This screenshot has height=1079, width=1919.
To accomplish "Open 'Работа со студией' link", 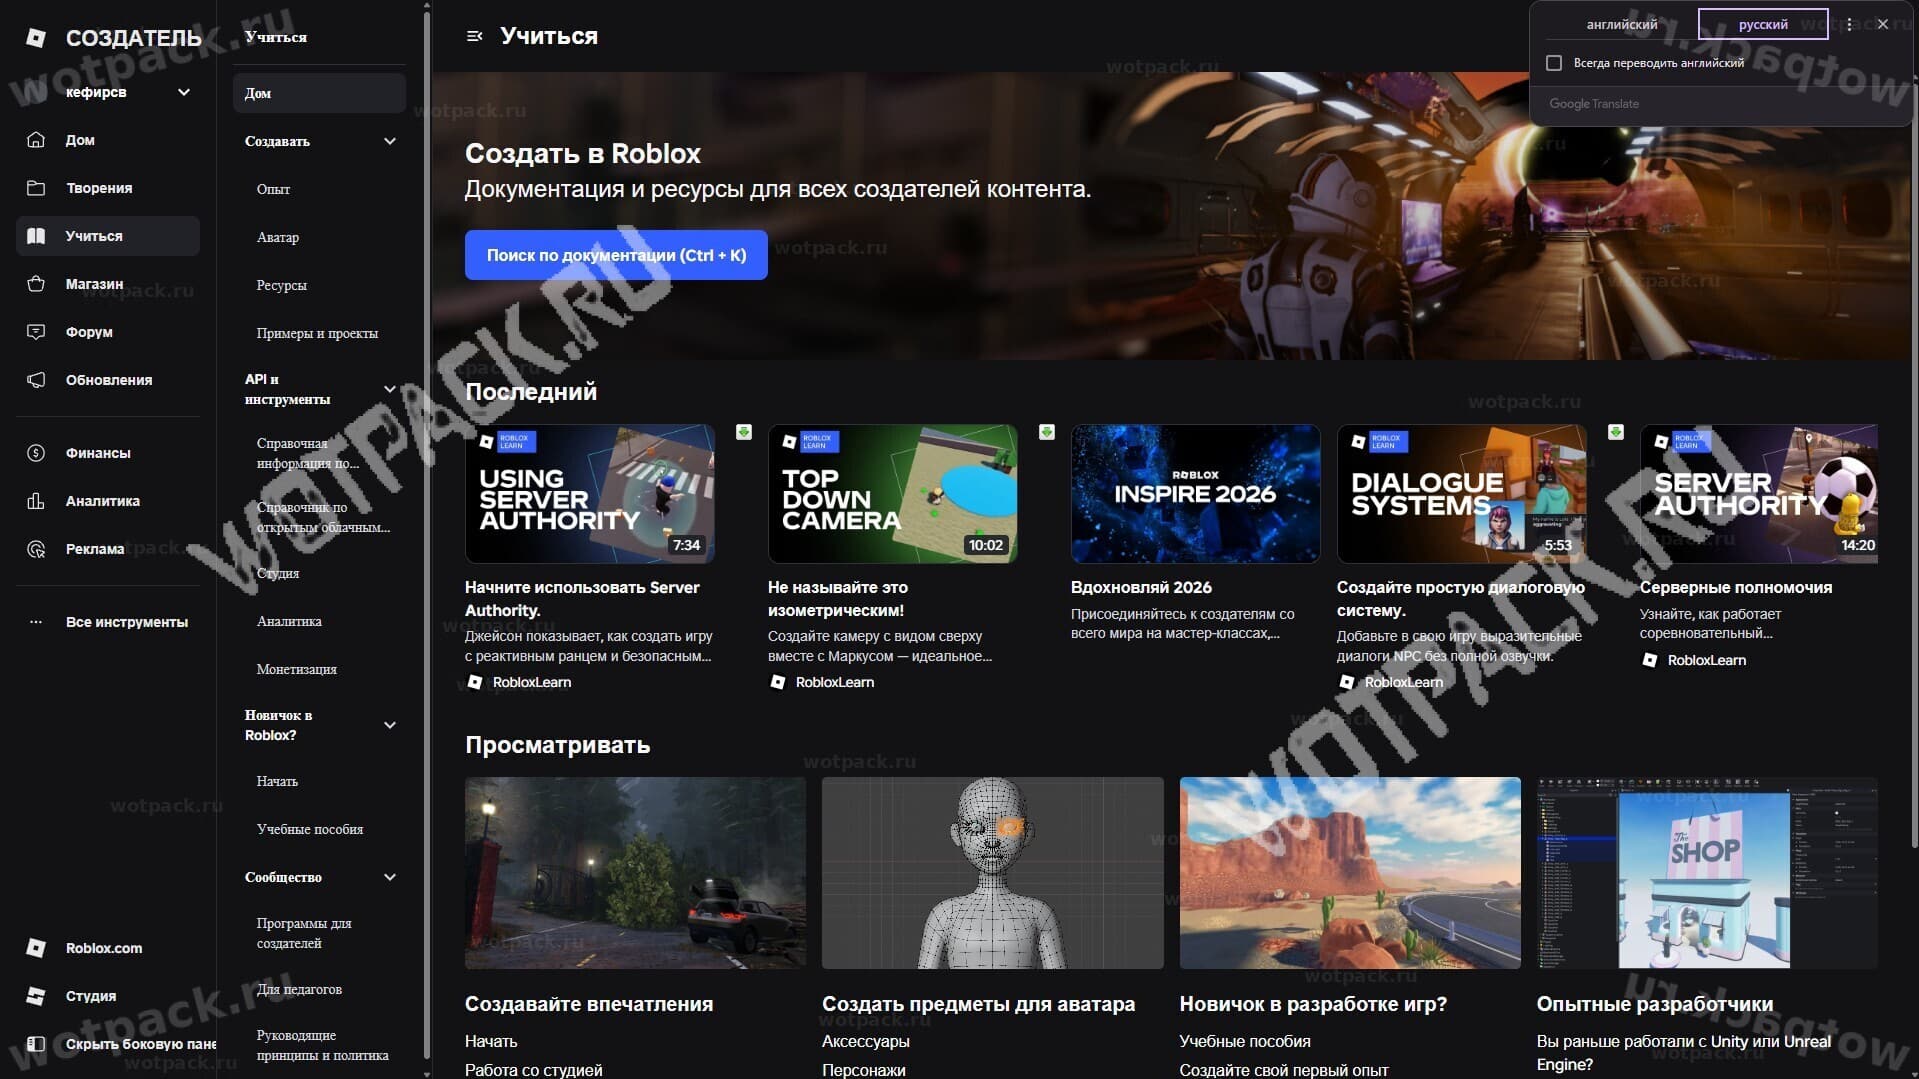I will 534,1070.
